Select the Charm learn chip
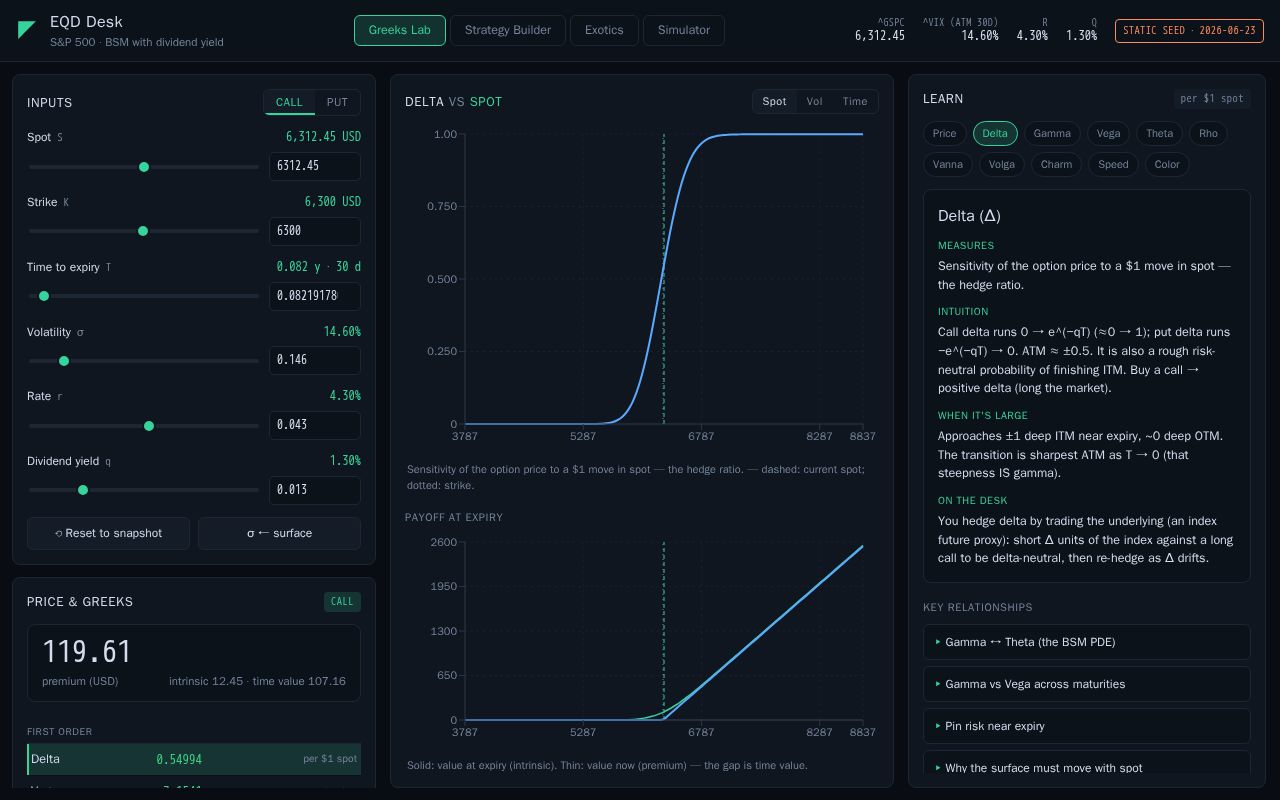Viewport: 1280px width, 800px height. (1056, 164)
